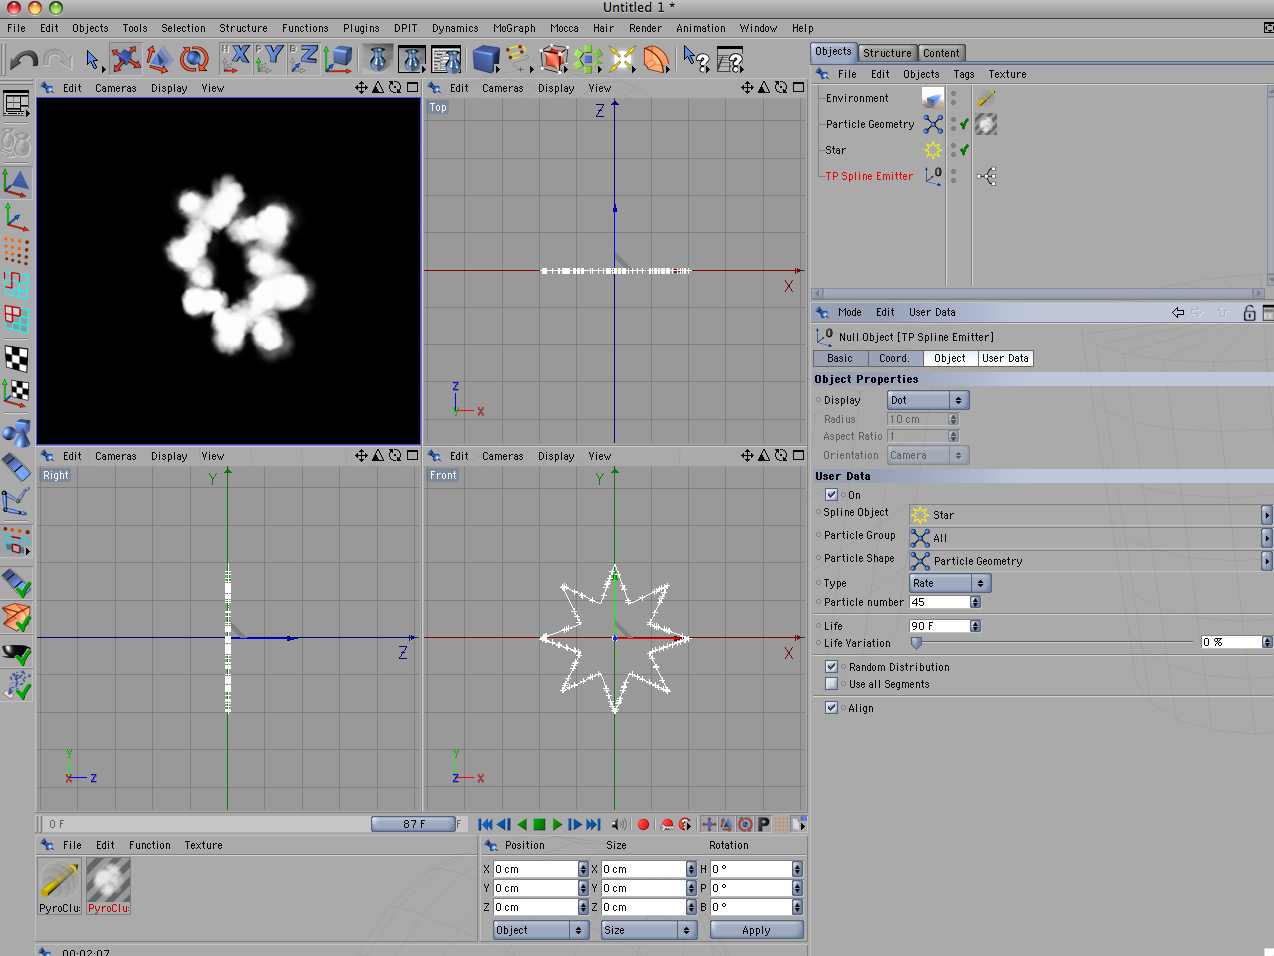1274x956 pixels.
Task: Switch to the Structure tab
Action: click(x=887, y=53)
